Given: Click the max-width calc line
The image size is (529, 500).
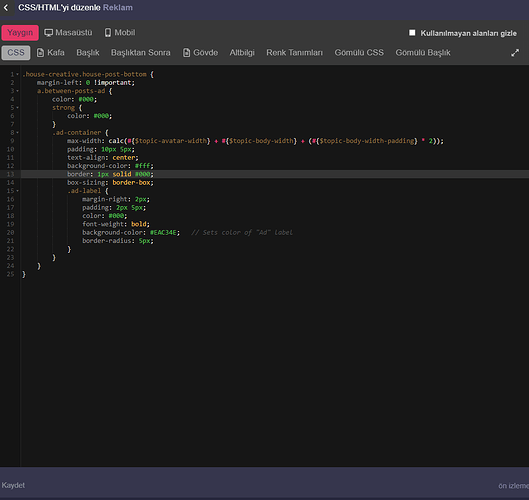Looking at the screenshot, I should pos(255,141).
